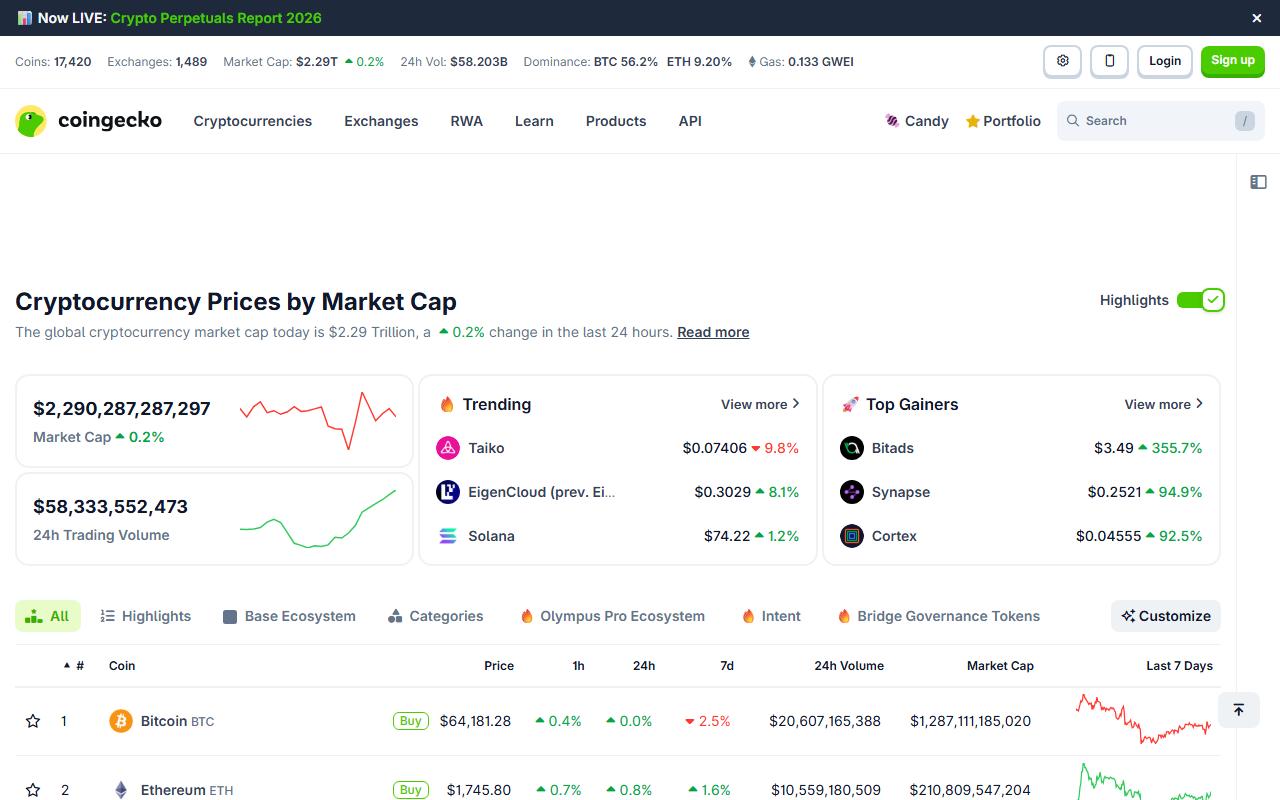Open the Cryptocurrencies nav menu
The height and width of the screenshot is (800, 1280).
click(253, 121)
